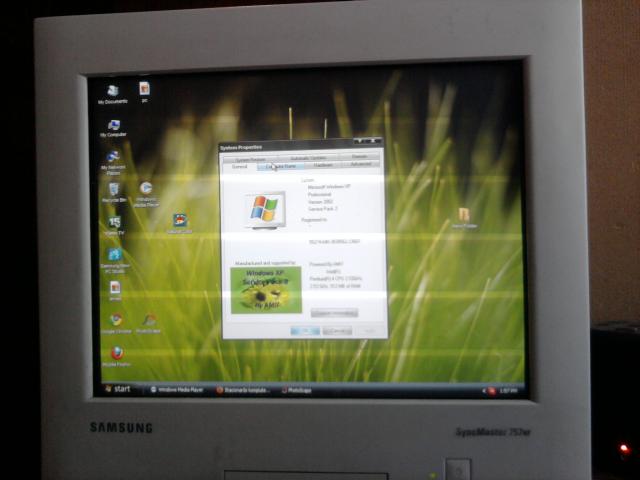Open PhotoScape desktop shortcut

(148, 320)
